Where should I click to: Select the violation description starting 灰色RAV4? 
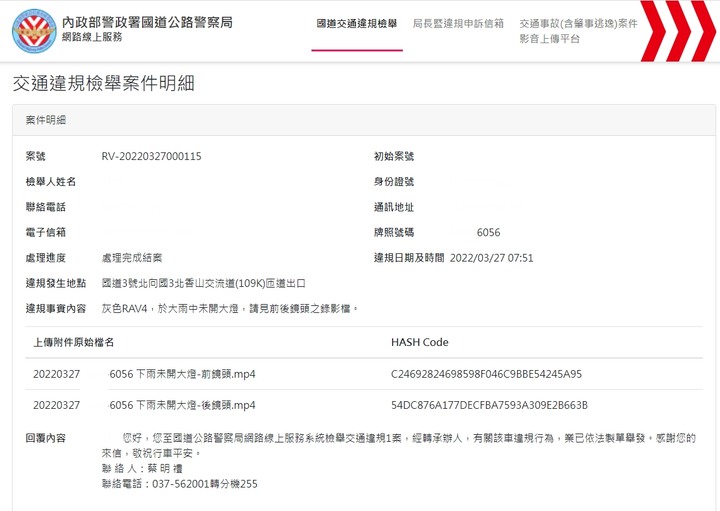tap(230, 309)
